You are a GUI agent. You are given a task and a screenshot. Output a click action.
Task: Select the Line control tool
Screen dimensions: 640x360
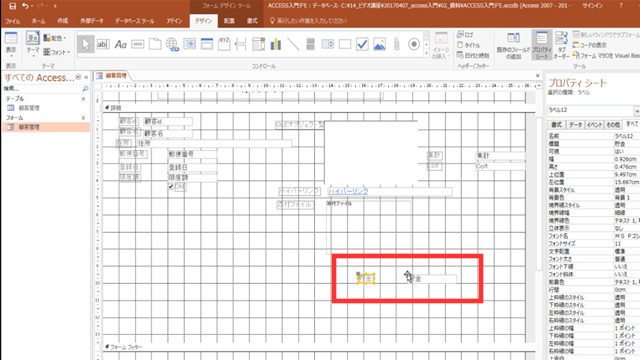click(293, 44)
